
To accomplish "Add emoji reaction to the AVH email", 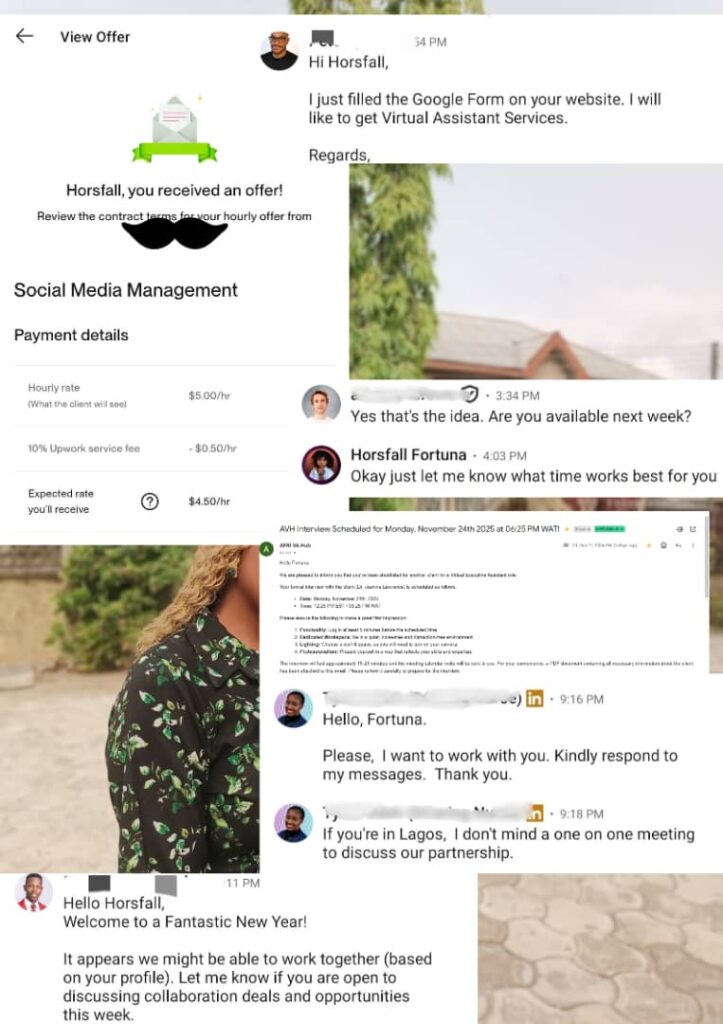I will [x=664, y=545].
